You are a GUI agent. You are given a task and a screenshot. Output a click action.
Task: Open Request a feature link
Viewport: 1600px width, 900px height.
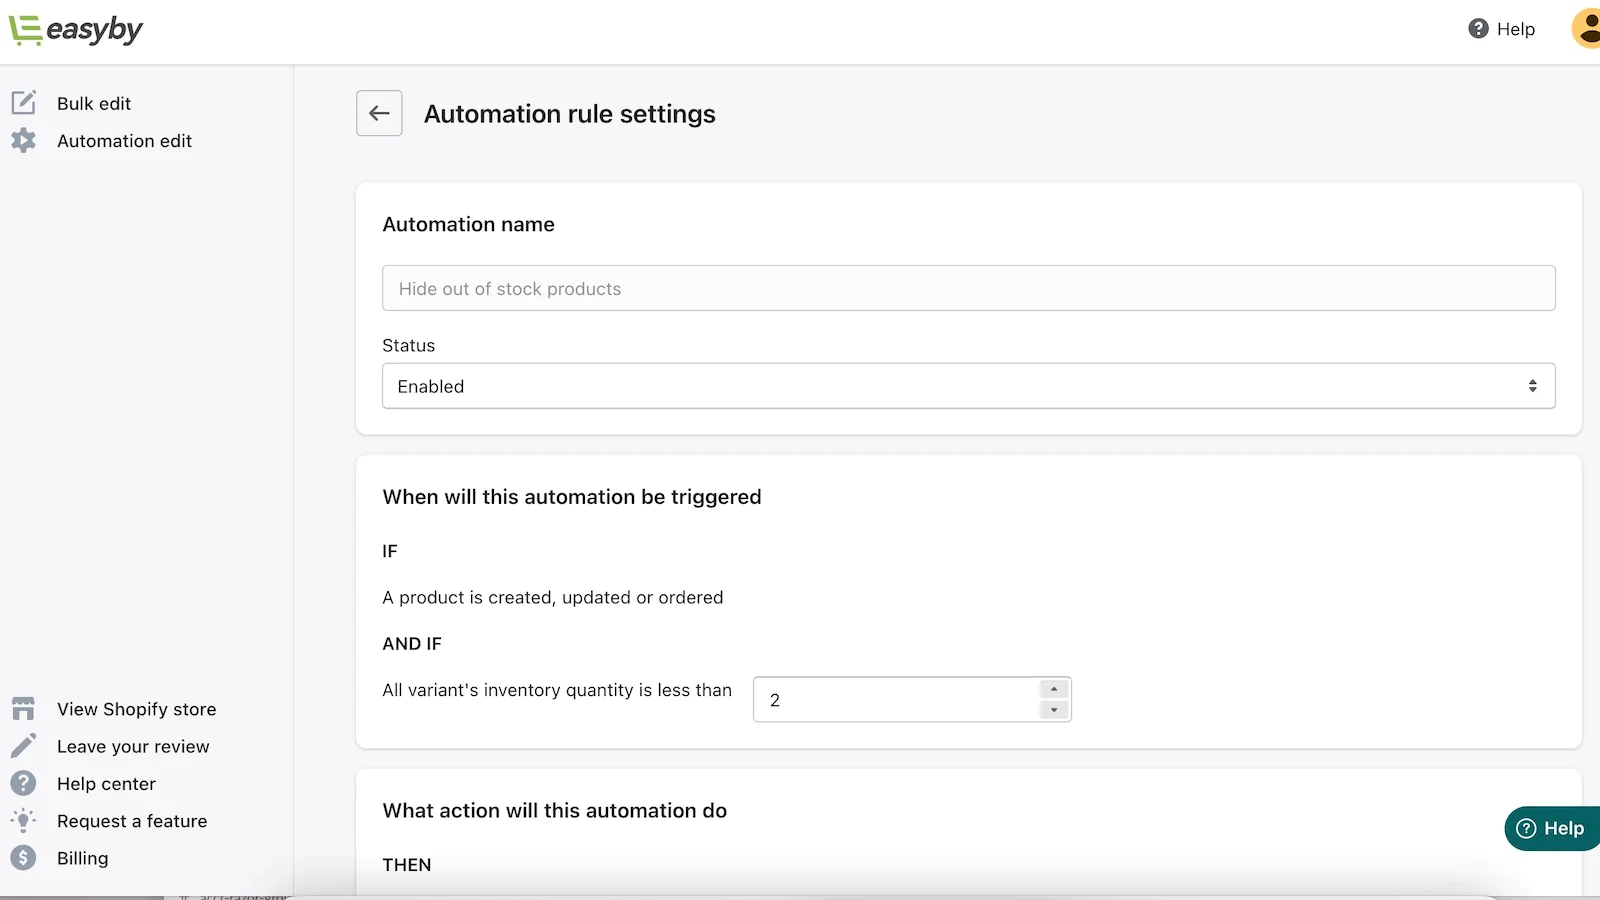tap(132, 821)
